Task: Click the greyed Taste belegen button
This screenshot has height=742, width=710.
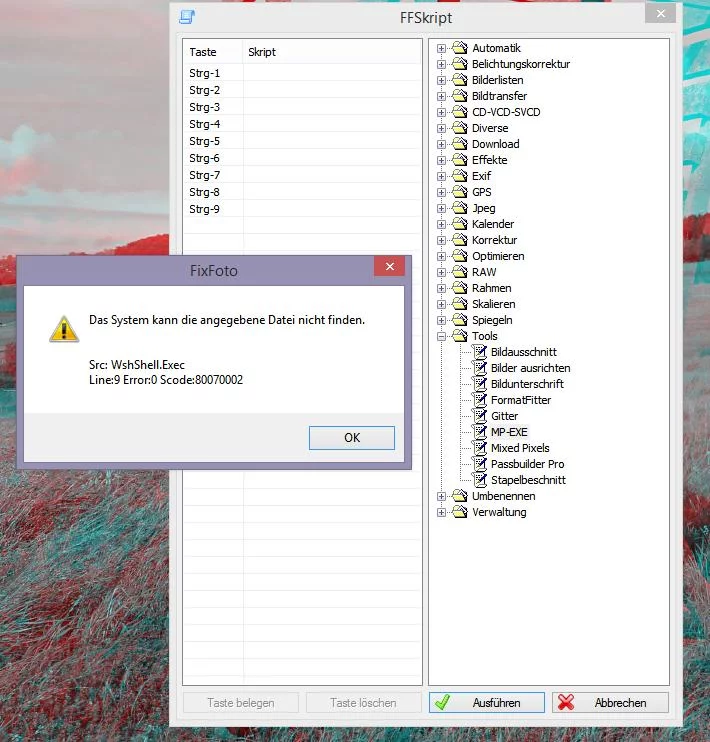Action: click(x=241, y=703)
